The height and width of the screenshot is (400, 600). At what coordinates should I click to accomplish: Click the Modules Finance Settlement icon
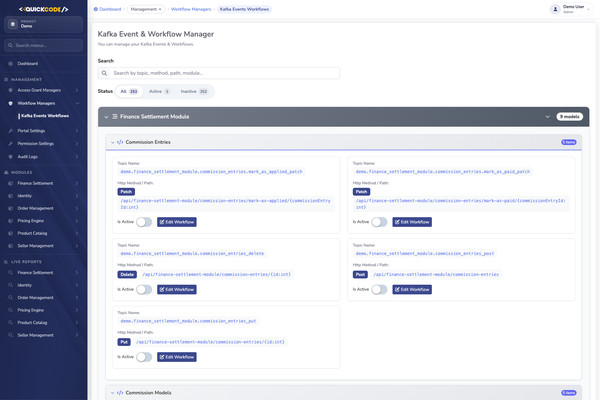pos(10,183)
